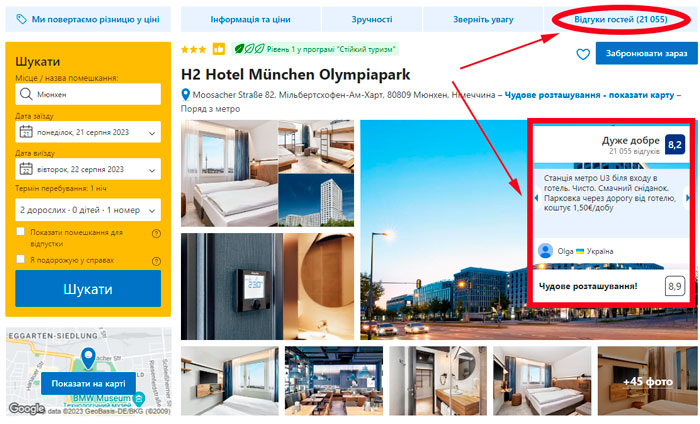This screenshot has height=424, width=700.
Task: Show next guest review with right arrow
Action: [688, 198]
